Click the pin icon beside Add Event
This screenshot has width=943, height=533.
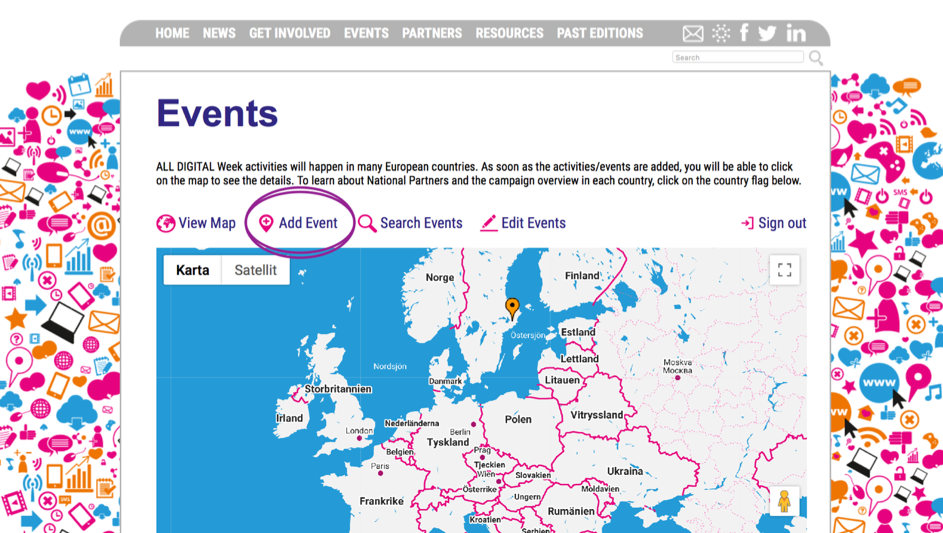point(266,223)
